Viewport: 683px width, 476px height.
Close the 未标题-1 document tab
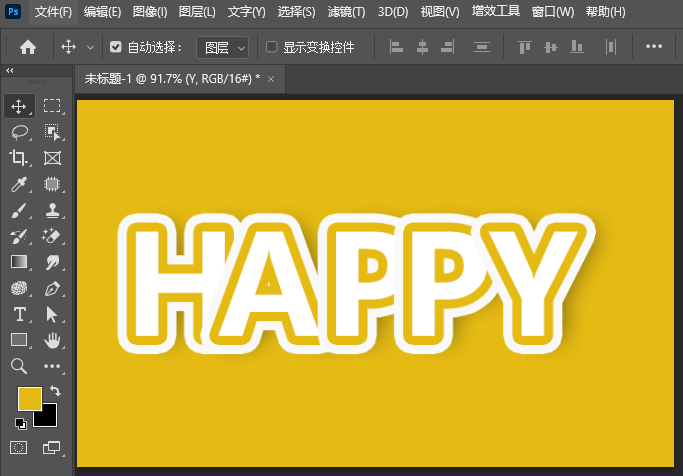pyautogui.click(x=271, y=79)
